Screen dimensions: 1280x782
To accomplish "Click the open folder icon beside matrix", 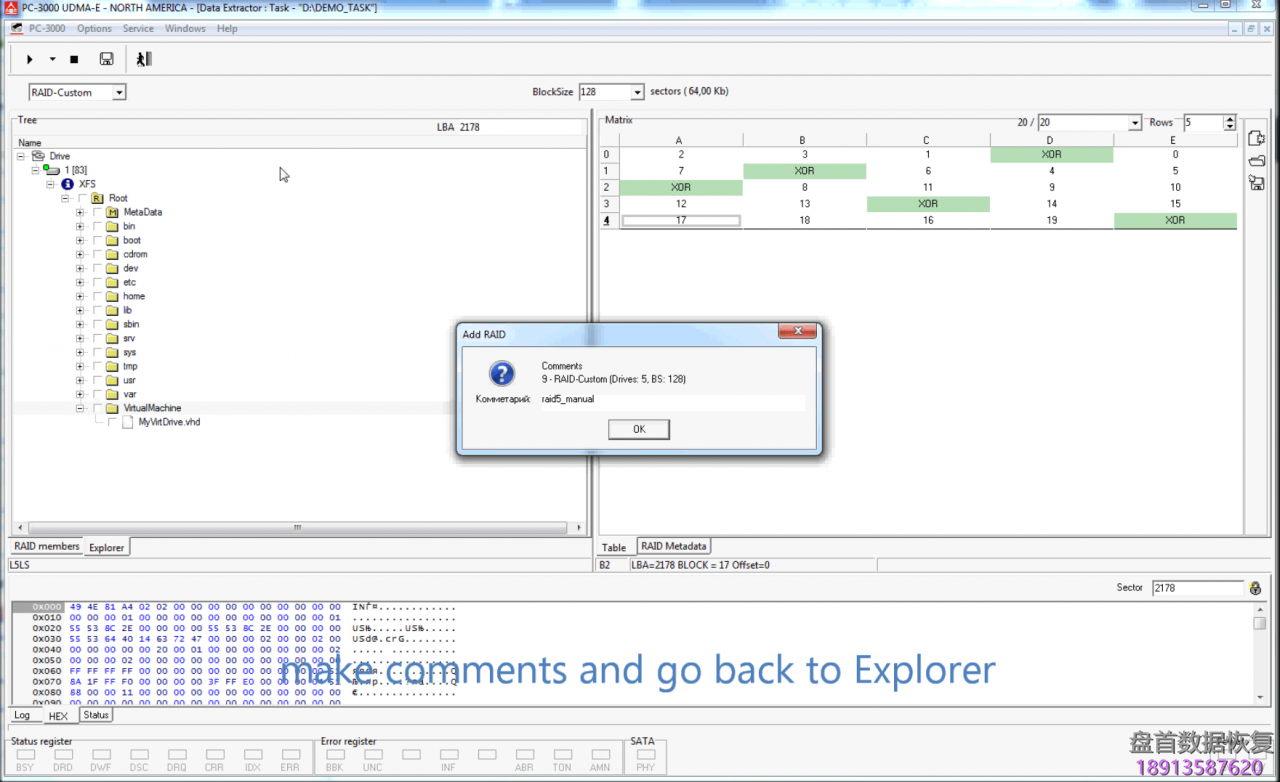I will pos(1256,160).
